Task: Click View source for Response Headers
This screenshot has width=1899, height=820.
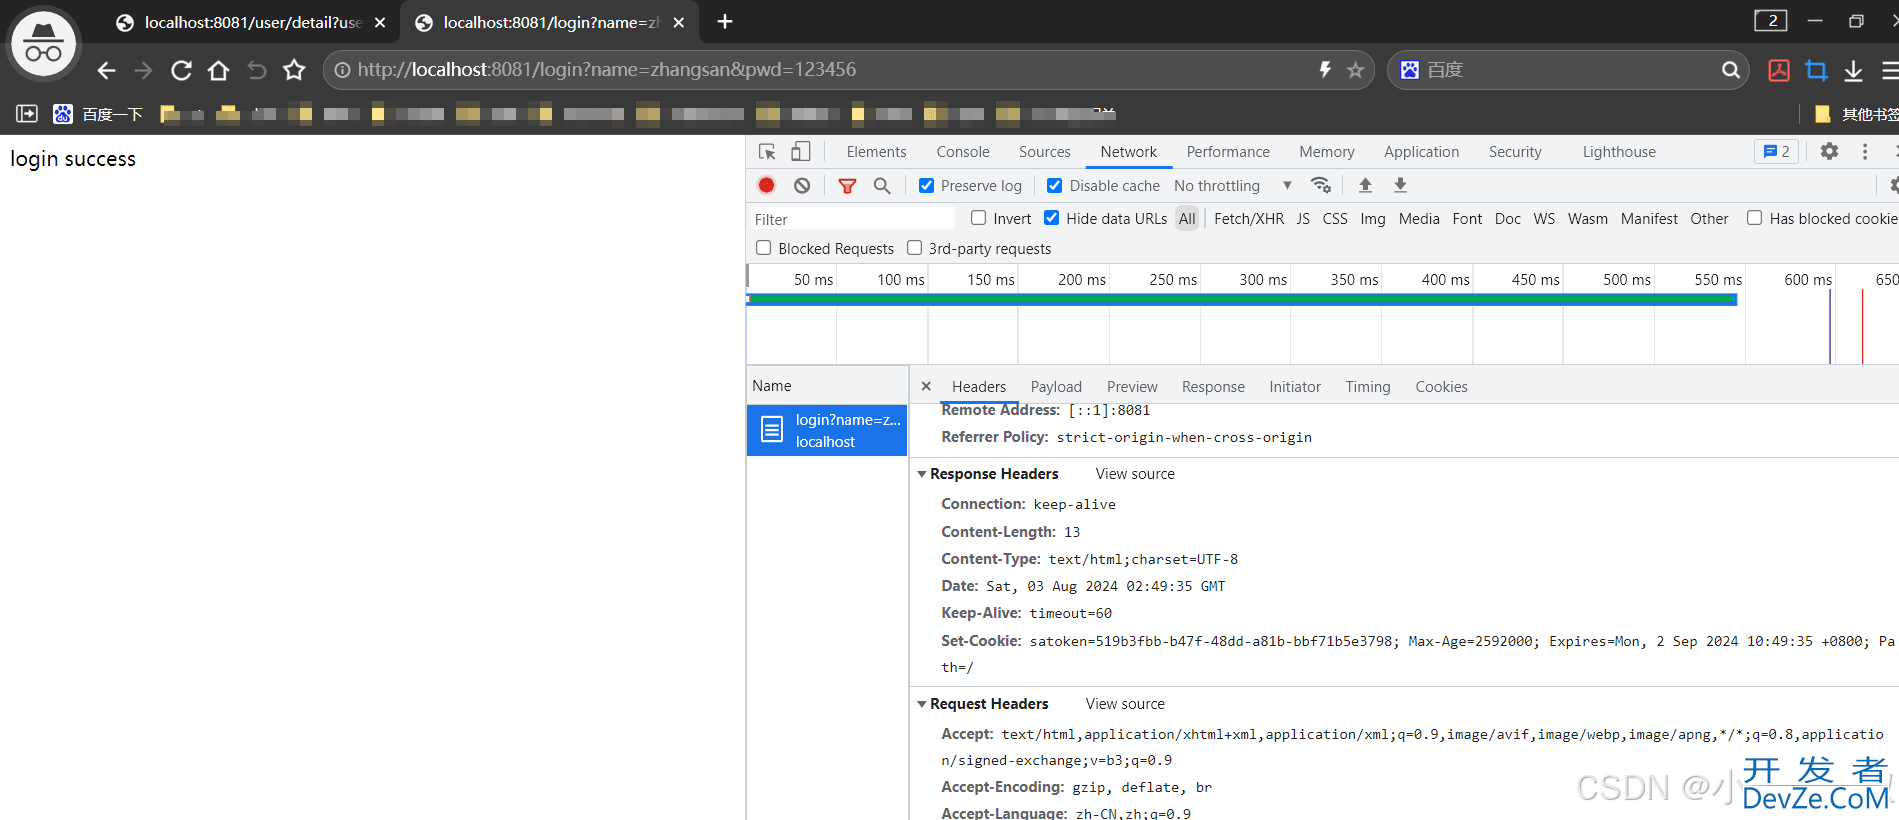Action: pos(1135,474)
